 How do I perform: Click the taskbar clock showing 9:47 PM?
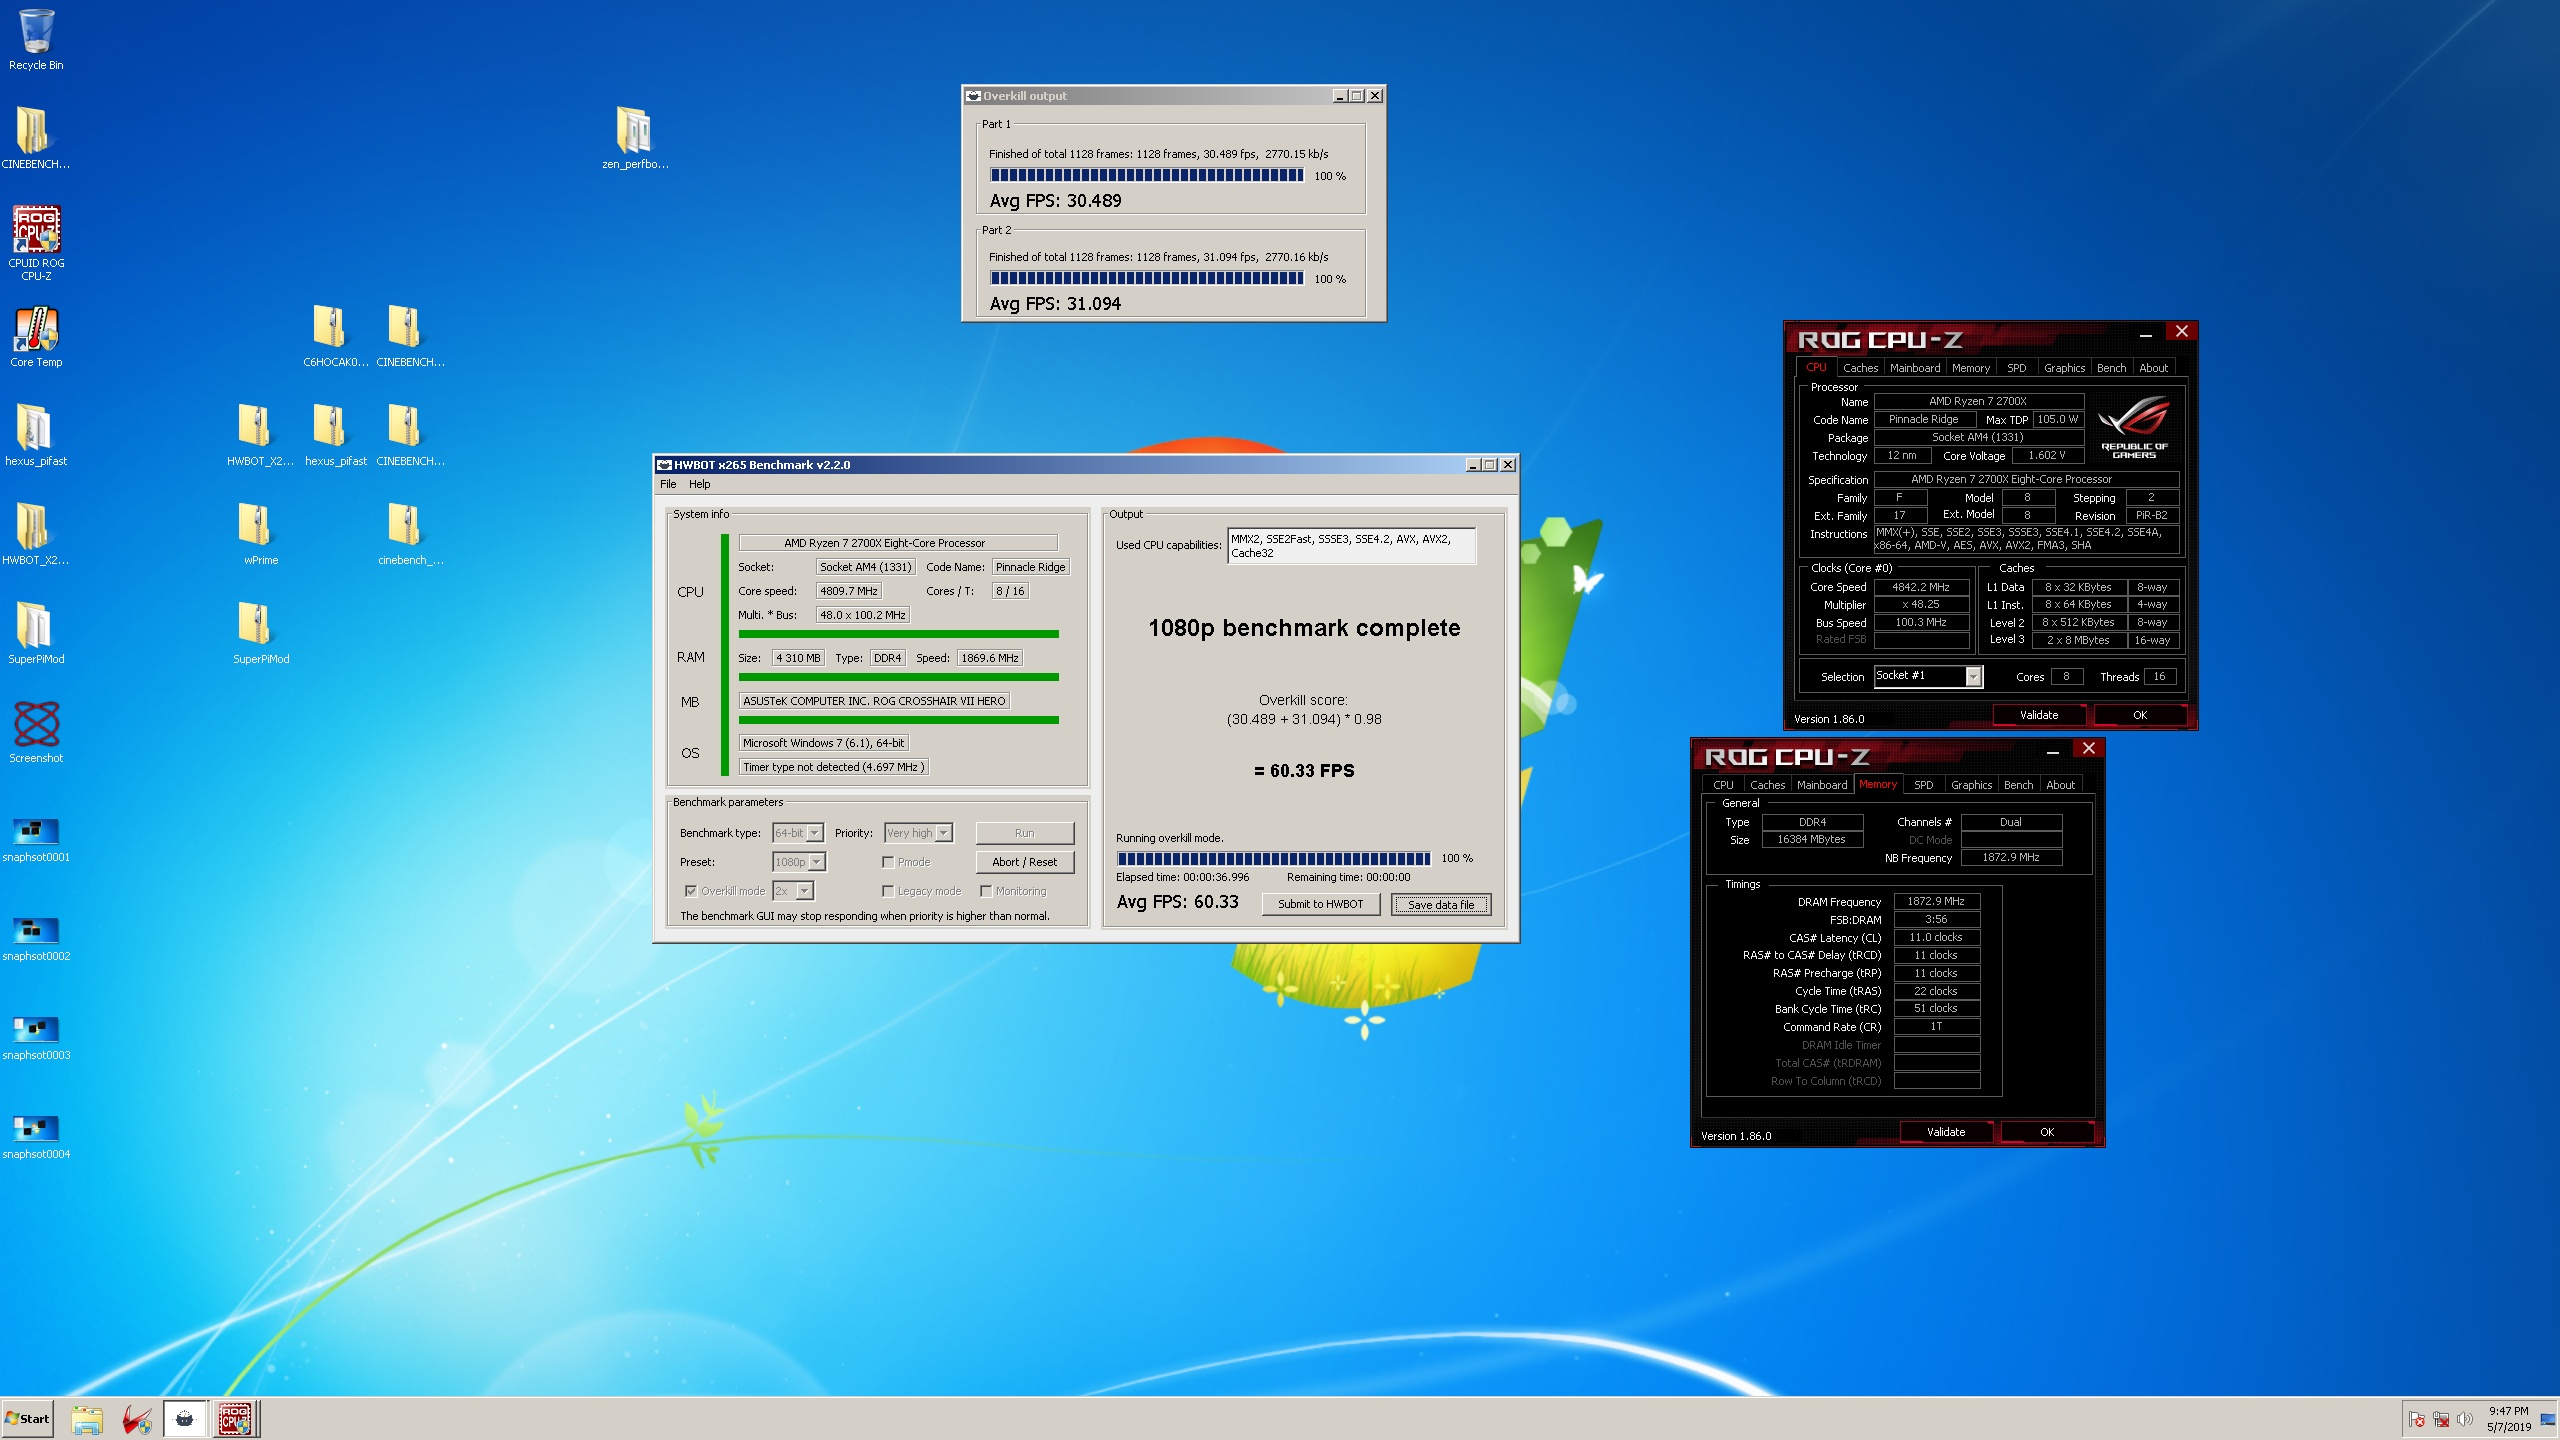[2508, 1419]
